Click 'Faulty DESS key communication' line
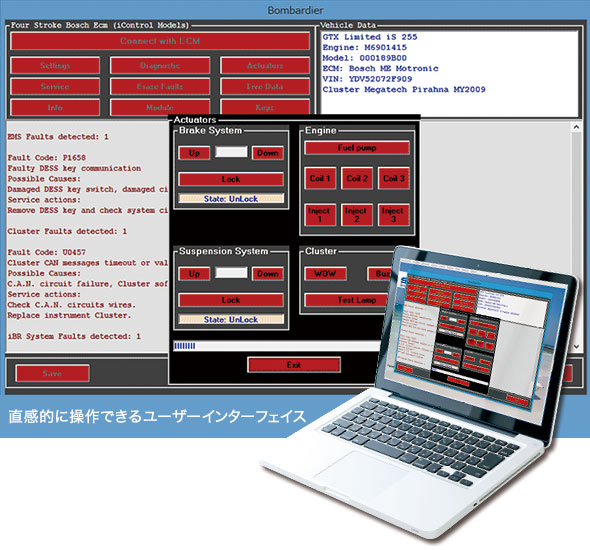Viewport: 590px width, 550px height. coord(75,168)
